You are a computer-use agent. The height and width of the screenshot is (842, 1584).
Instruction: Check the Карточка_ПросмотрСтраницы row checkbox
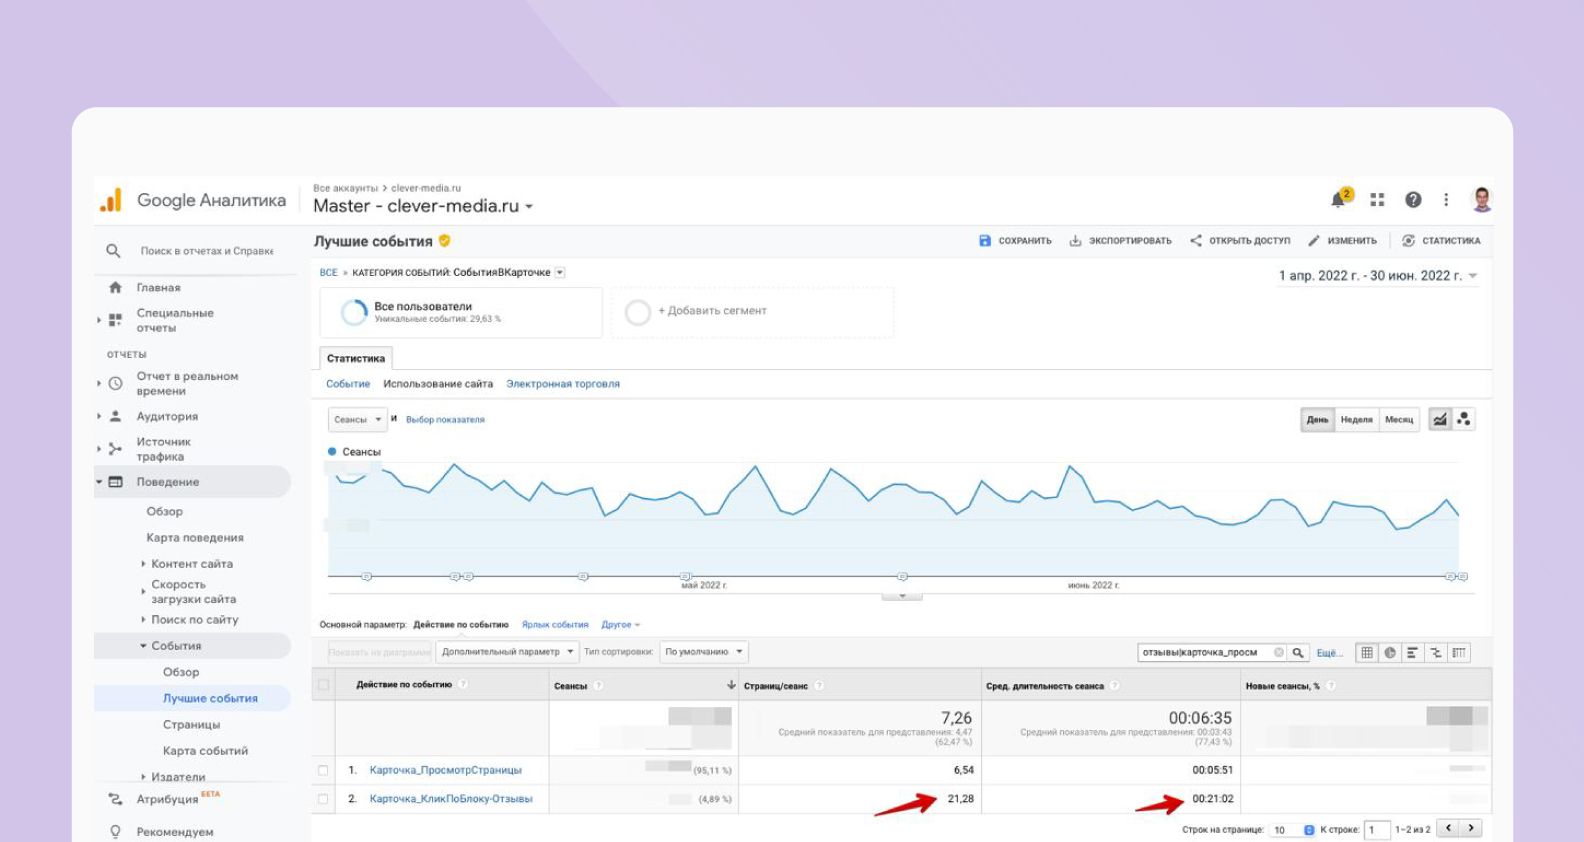point(323,771)
